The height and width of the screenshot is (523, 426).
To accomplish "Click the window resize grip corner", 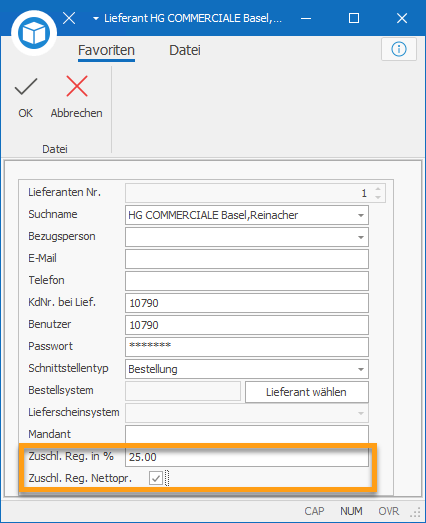I will [416, 512].
